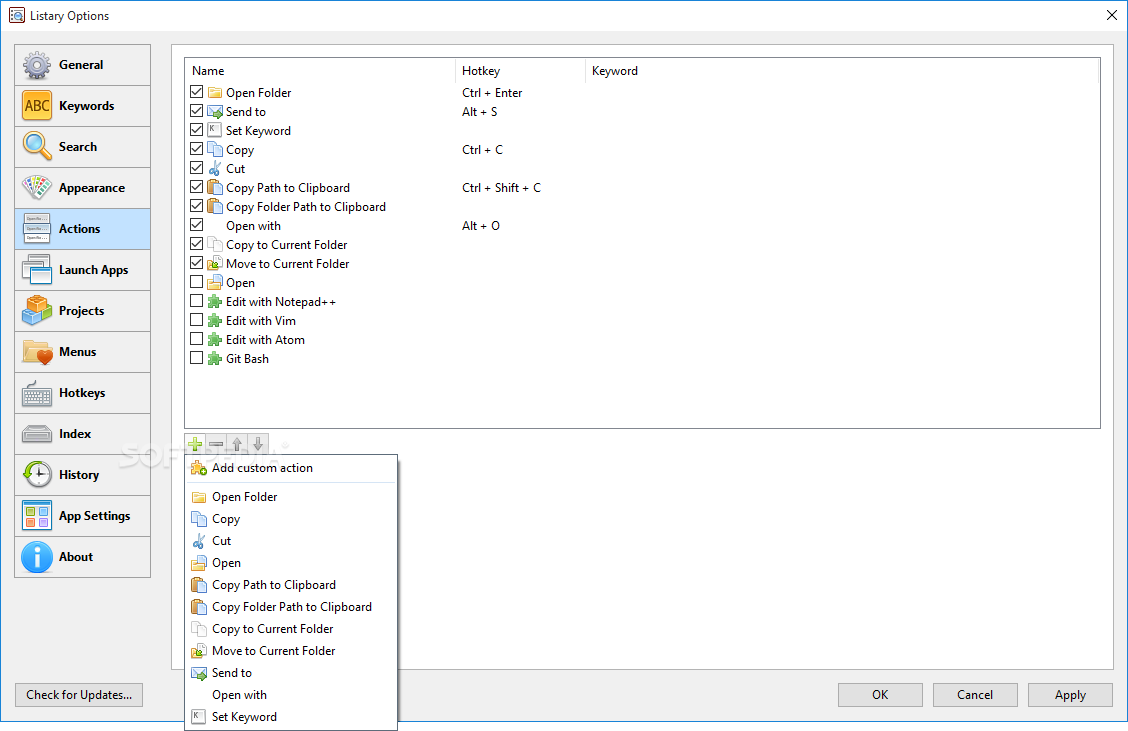Disable the Cut action checkbox
This screenshot has height=731, width=1128.
(196, 168)
